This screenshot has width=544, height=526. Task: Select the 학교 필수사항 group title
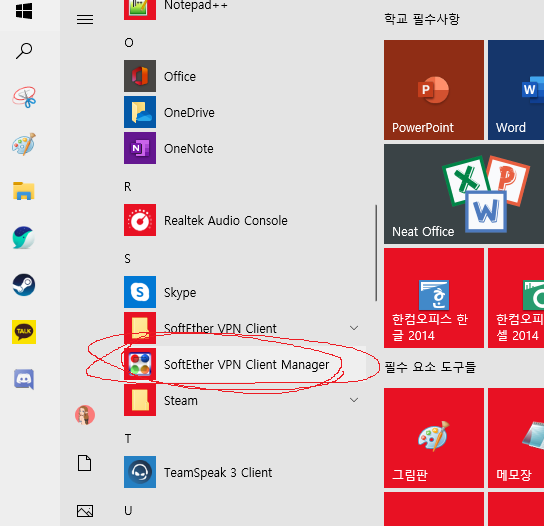422,19
